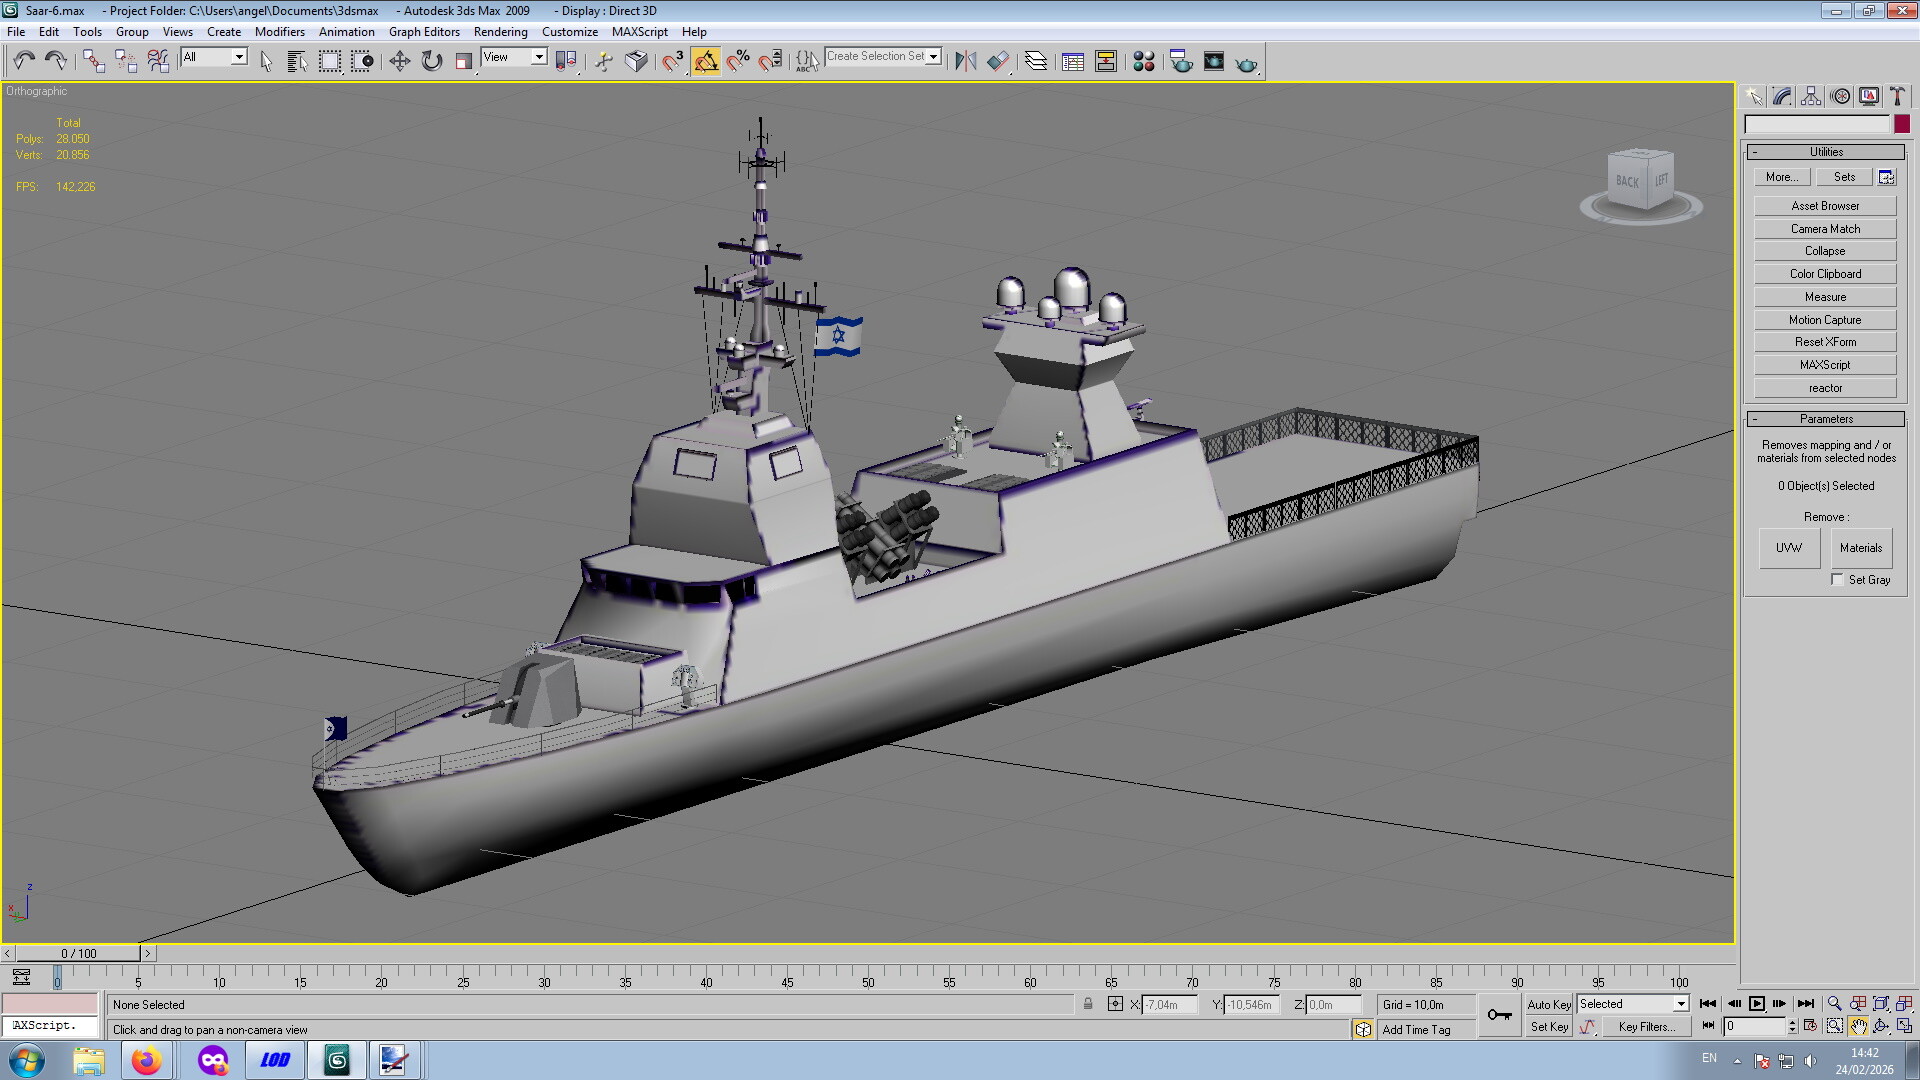Toggle the Angle Snap icon
The image size is (1920, 1080).
(706, 61)
